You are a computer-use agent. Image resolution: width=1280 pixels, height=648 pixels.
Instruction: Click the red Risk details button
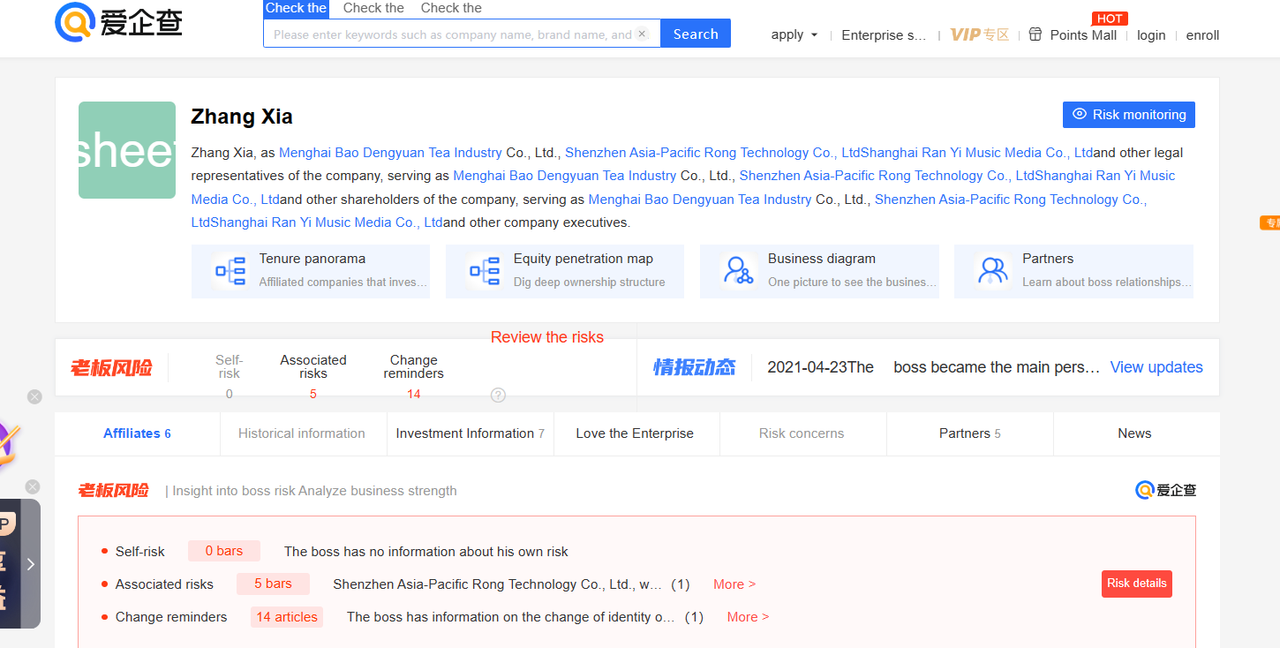click(x=1136, y=584)
